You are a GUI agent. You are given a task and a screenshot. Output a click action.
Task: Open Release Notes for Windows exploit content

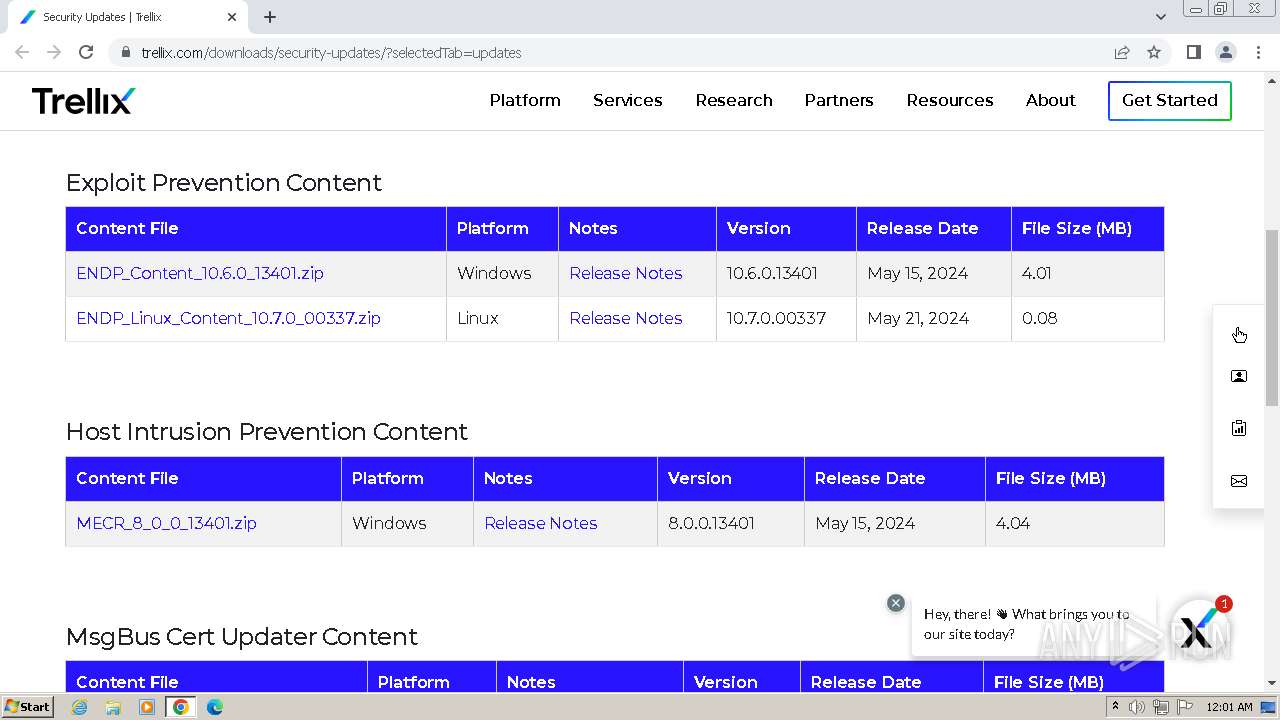coord(626,273)
